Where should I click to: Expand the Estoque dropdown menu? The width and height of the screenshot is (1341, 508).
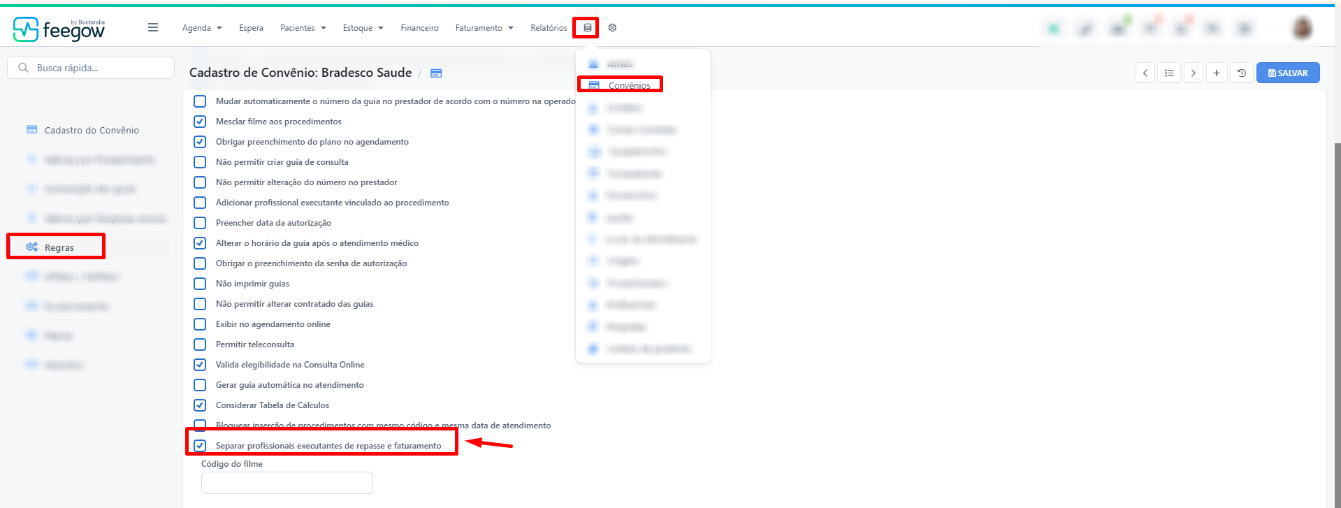(x=363, y=28)
